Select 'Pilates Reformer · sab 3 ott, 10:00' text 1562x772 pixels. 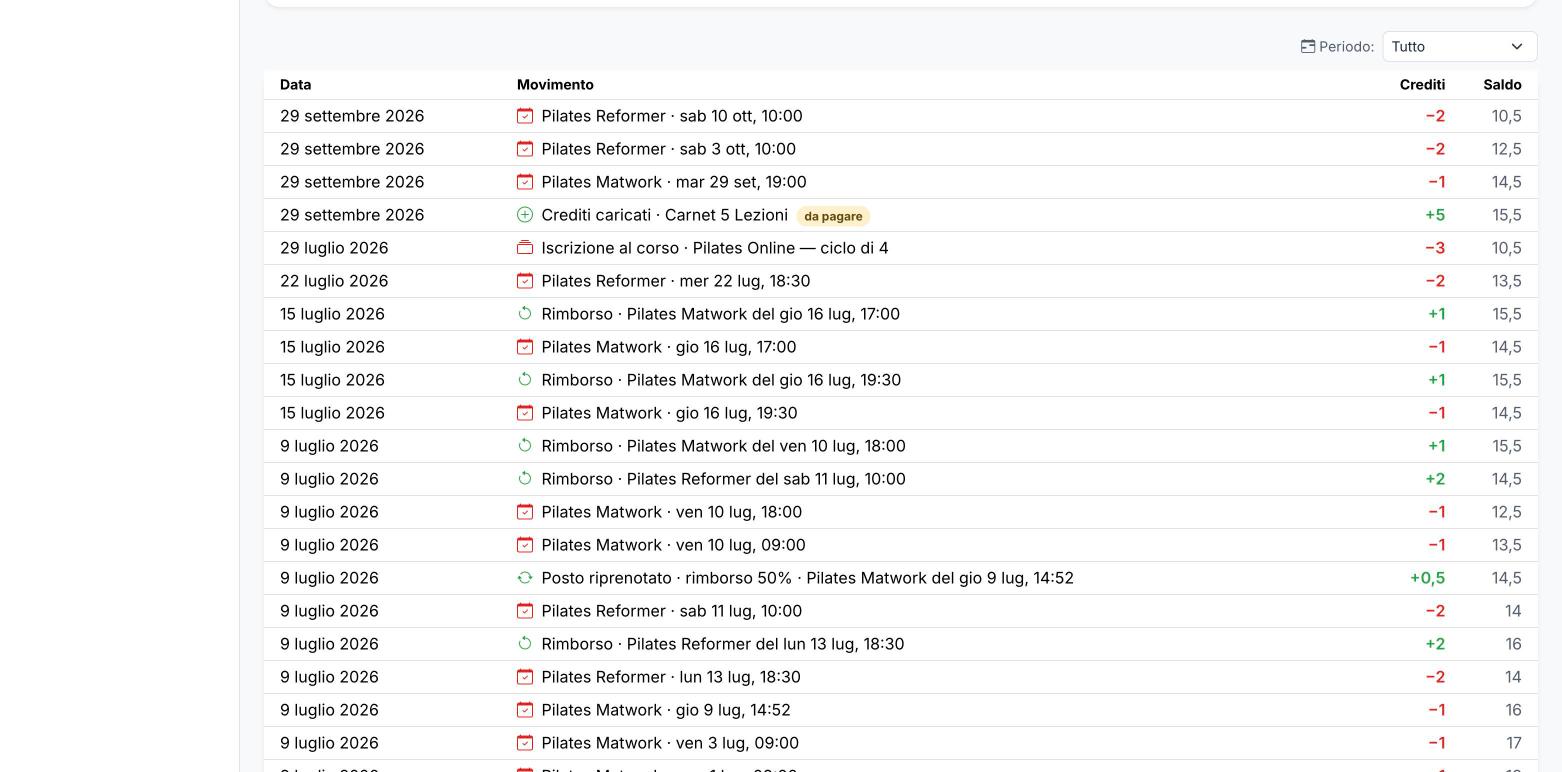click(669, 149)
